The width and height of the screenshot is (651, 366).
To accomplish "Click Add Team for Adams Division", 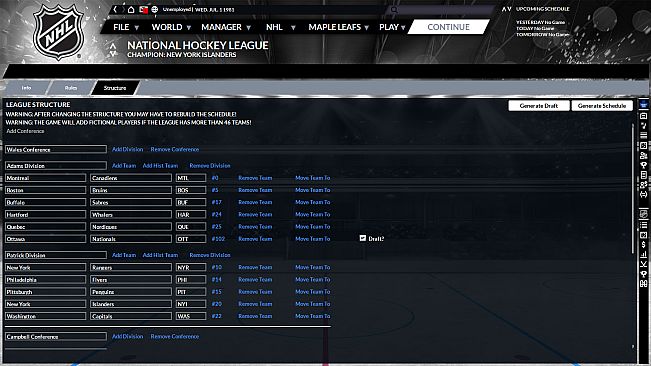I will pyautogui.click(x=124, y=166).
